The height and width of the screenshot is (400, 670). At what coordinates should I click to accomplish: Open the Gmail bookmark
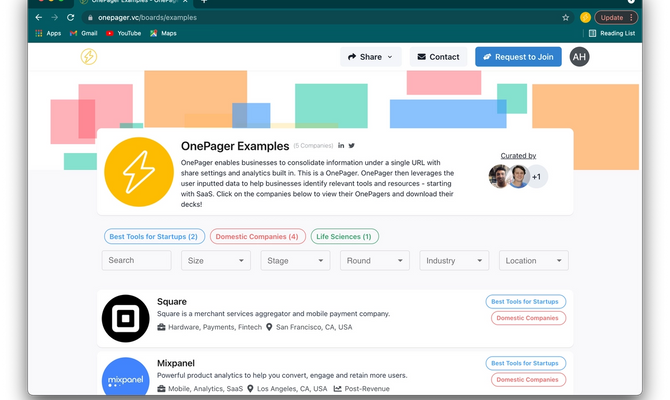click(x=84, y=33)
